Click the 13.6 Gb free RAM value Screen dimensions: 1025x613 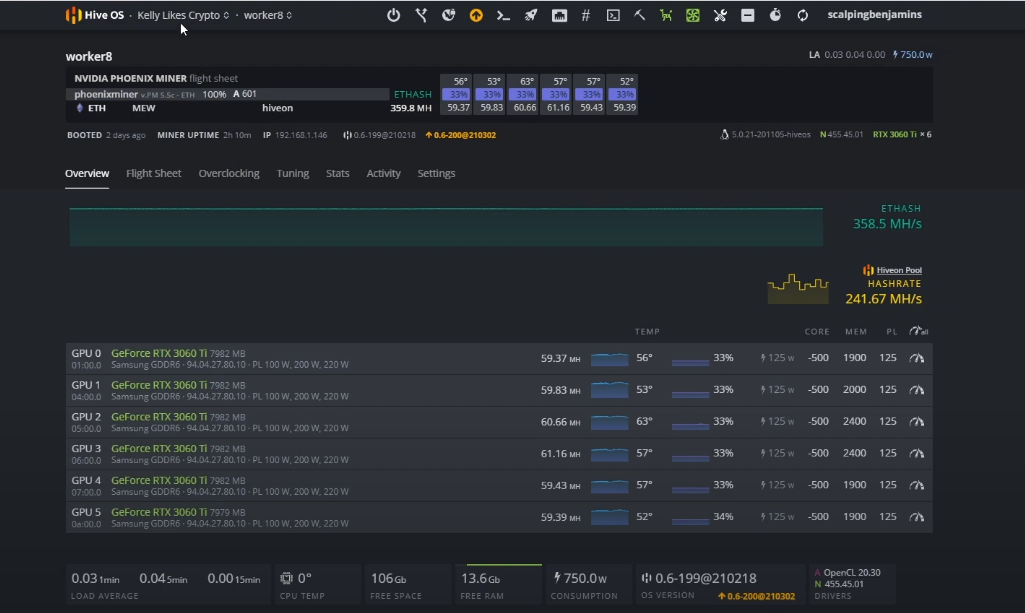480,578
